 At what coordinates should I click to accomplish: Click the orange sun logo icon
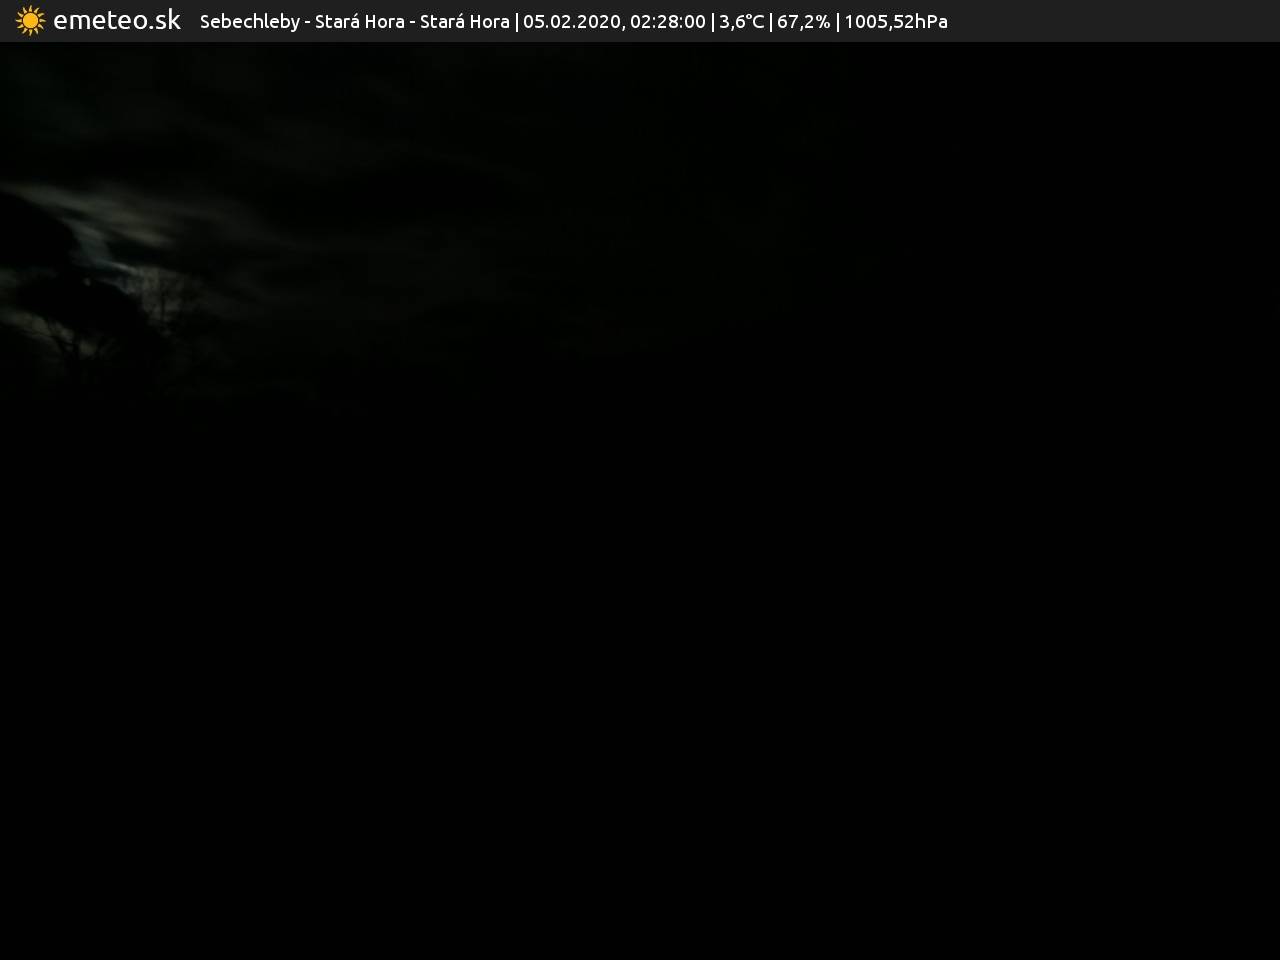(x=30, y=21)
